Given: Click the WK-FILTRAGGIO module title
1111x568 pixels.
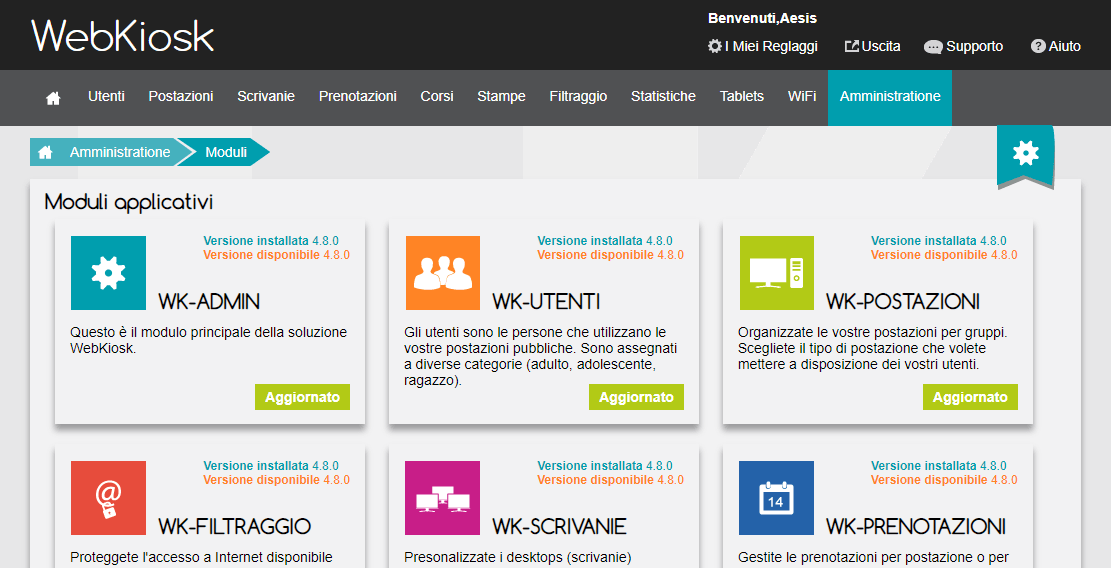Looking at the screenshot, I should [235, 526].
